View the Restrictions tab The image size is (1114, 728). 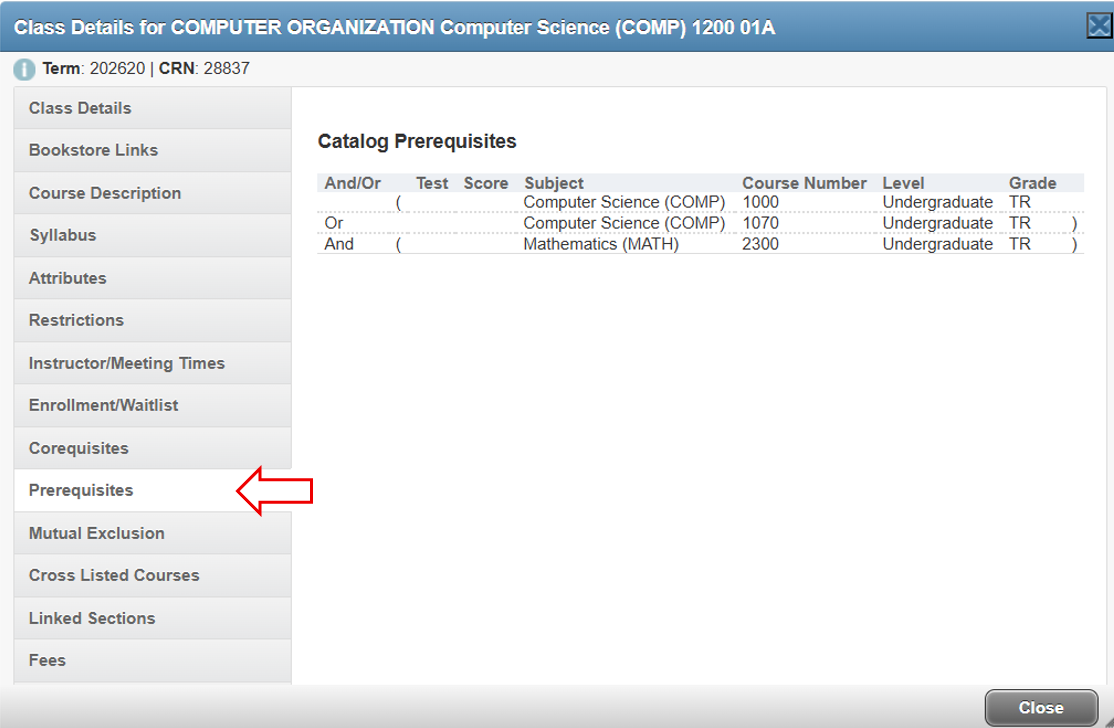point(76,320)
